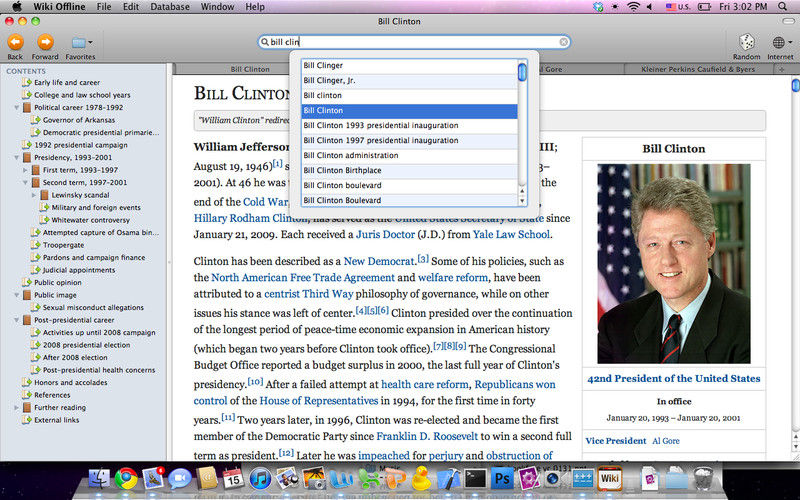Collapse the Second term, 1997–2001 section
This screenshot has width=800, height=500.
25,183
